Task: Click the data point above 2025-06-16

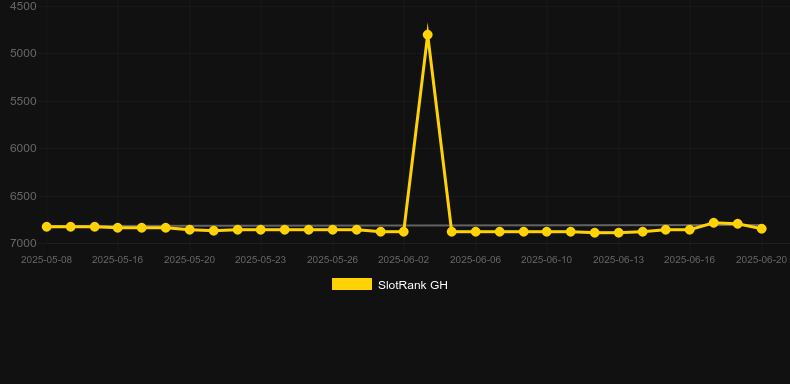Action: [x=690, y=230]
